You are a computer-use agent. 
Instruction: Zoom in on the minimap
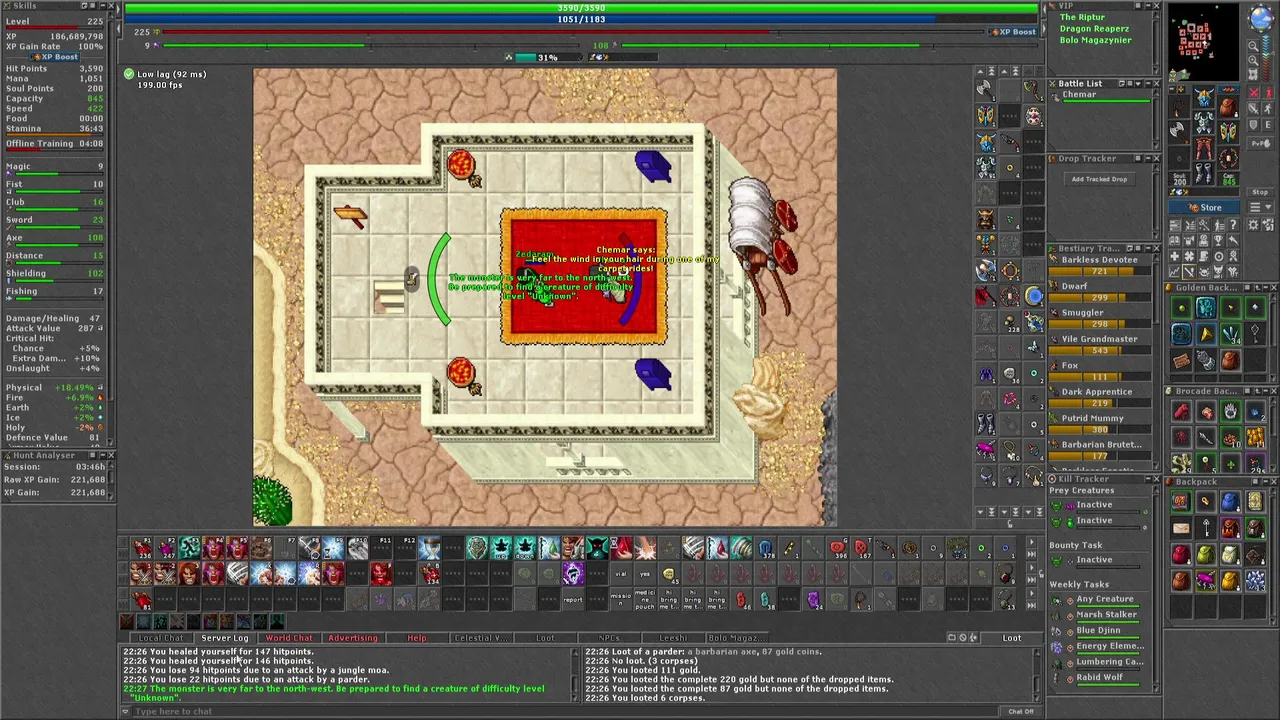coord(1253,61)
